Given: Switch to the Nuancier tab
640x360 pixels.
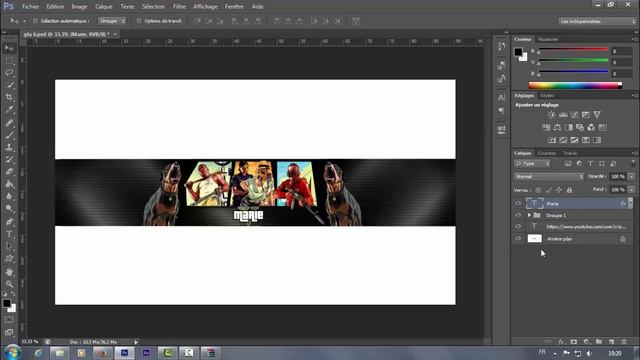Looking at the screenshot, I should click(x=548, y=39).
